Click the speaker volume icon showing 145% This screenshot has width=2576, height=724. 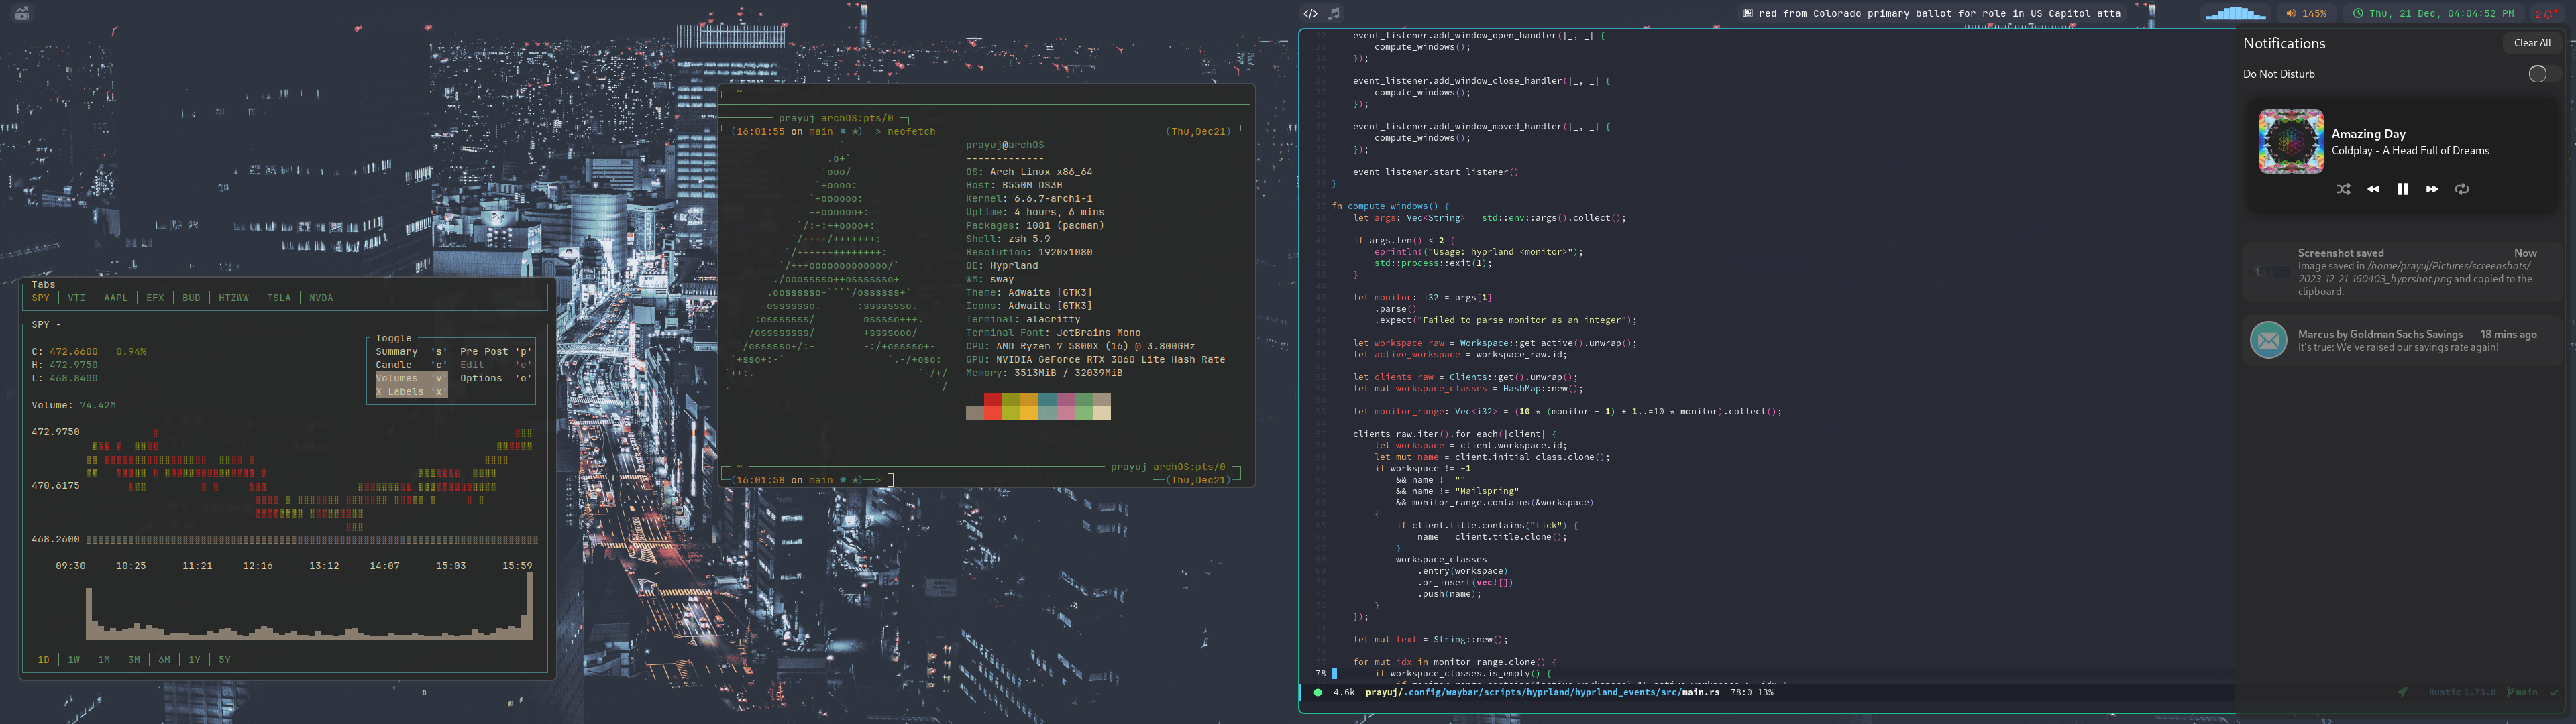[2291, 14]
